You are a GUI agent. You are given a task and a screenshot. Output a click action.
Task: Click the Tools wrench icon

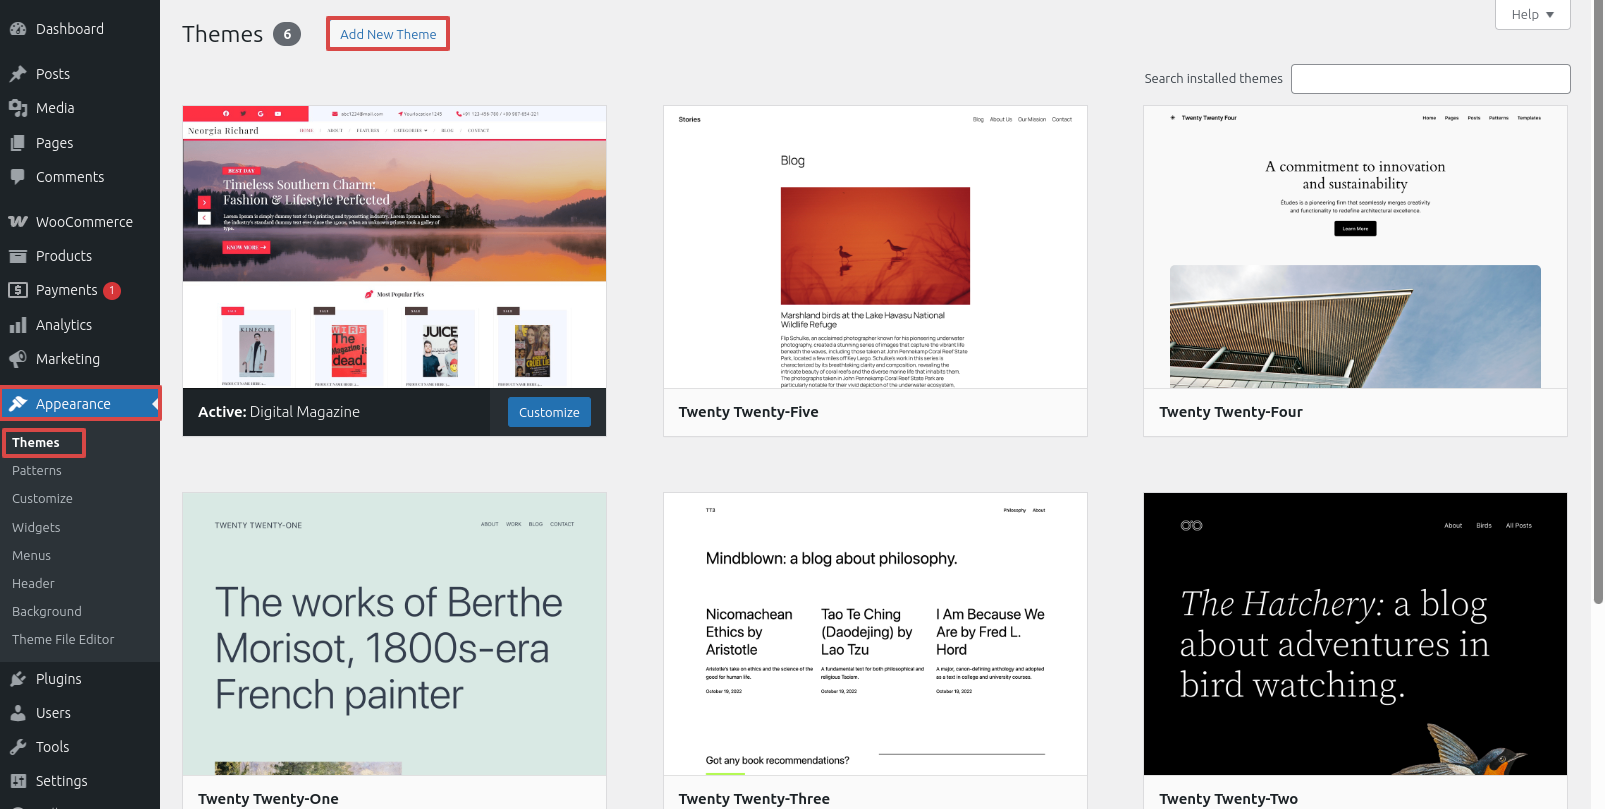tap(17, 747)
